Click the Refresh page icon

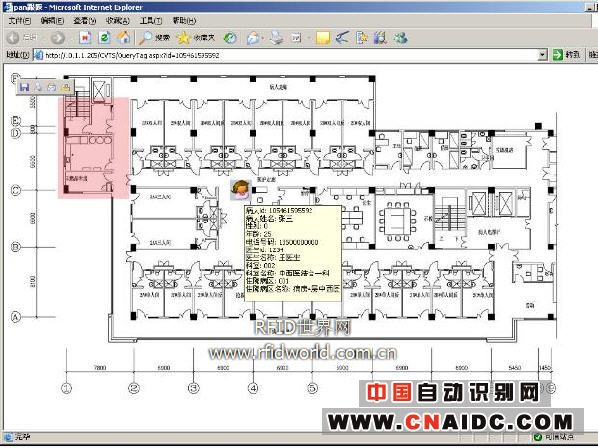[104, 37]
